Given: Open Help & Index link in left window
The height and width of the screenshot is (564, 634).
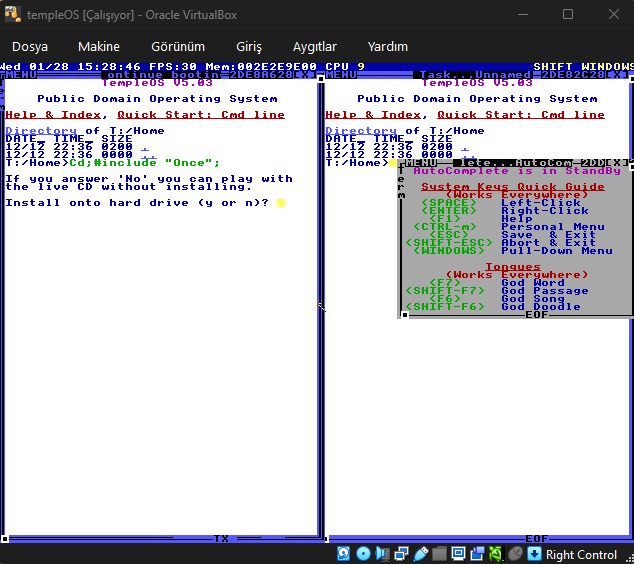Looking at the screenshot, I should tap(53, 115).
